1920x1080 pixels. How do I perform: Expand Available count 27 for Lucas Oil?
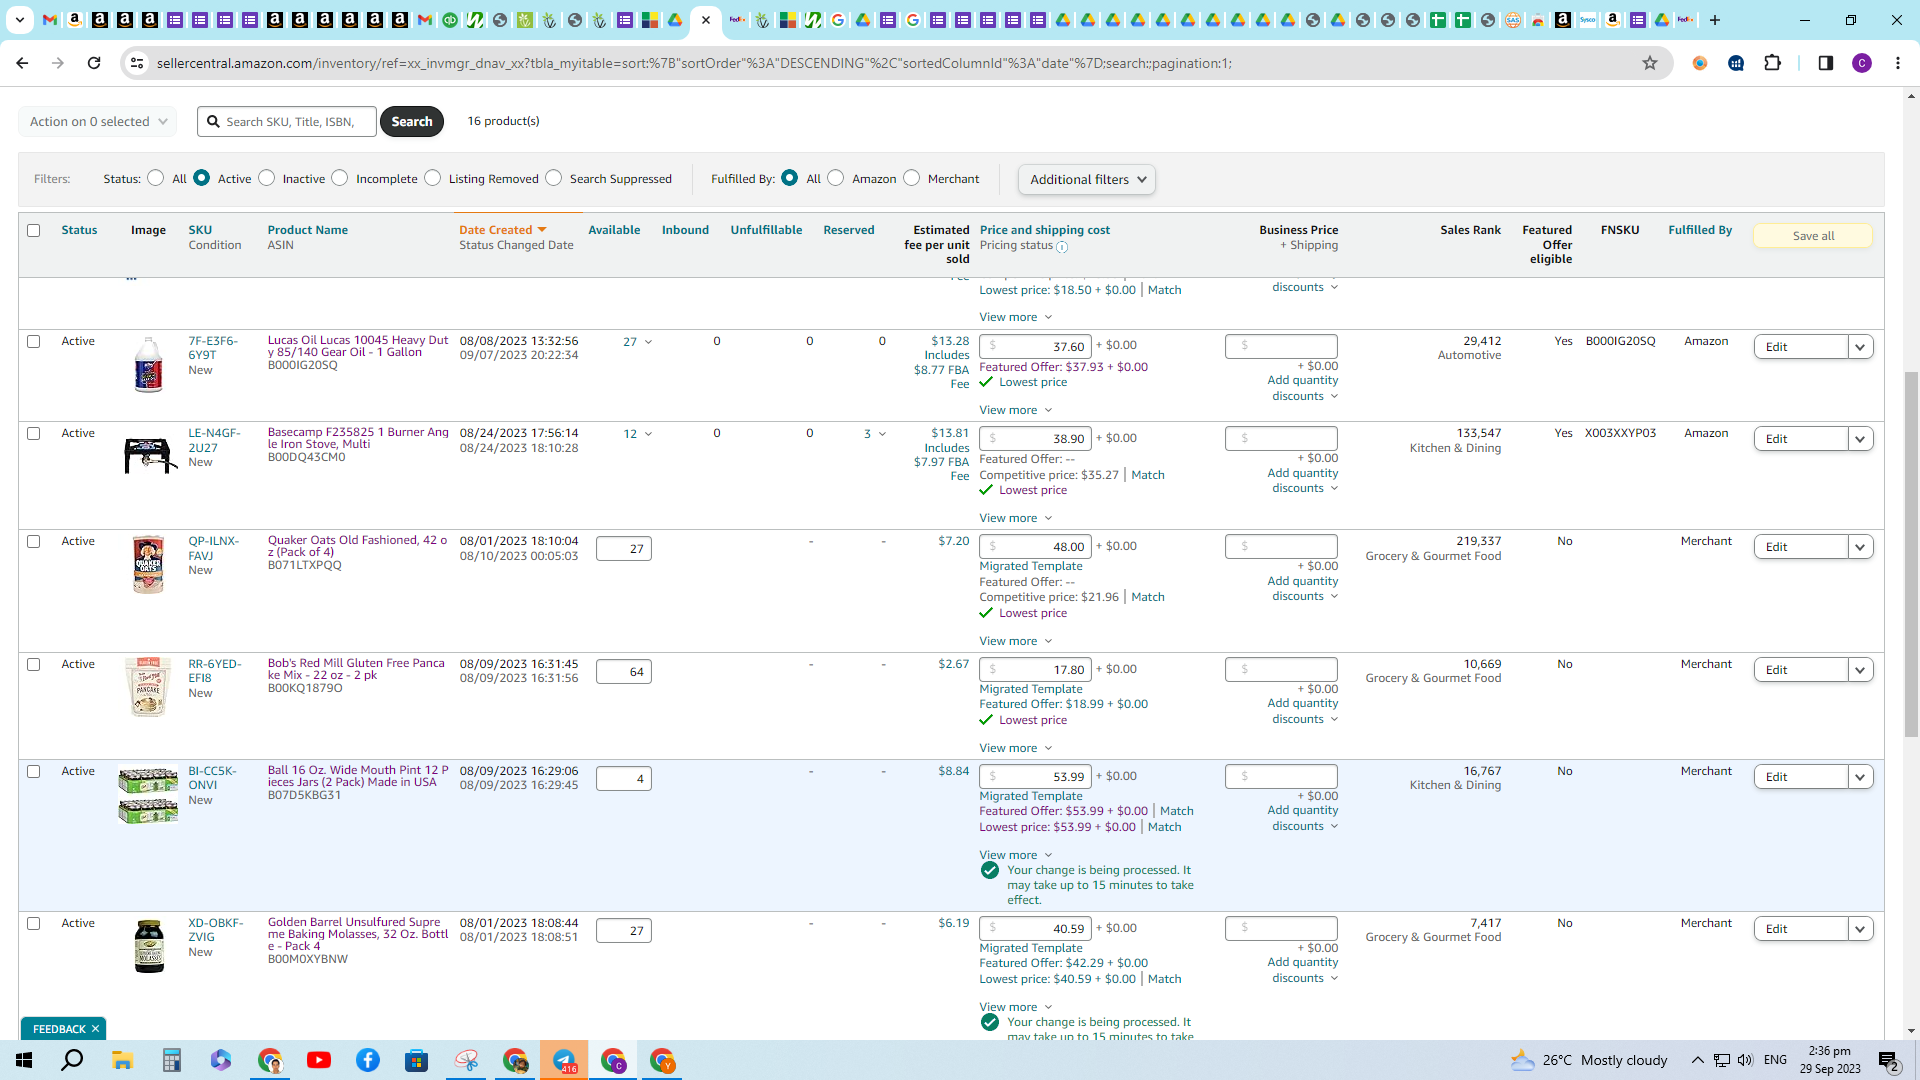coord(637,342)
